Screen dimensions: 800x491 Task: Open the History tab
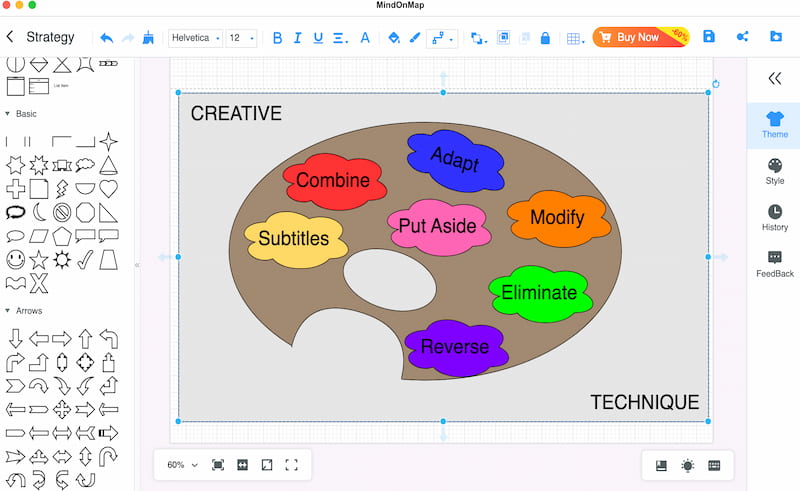click(774, 218)
